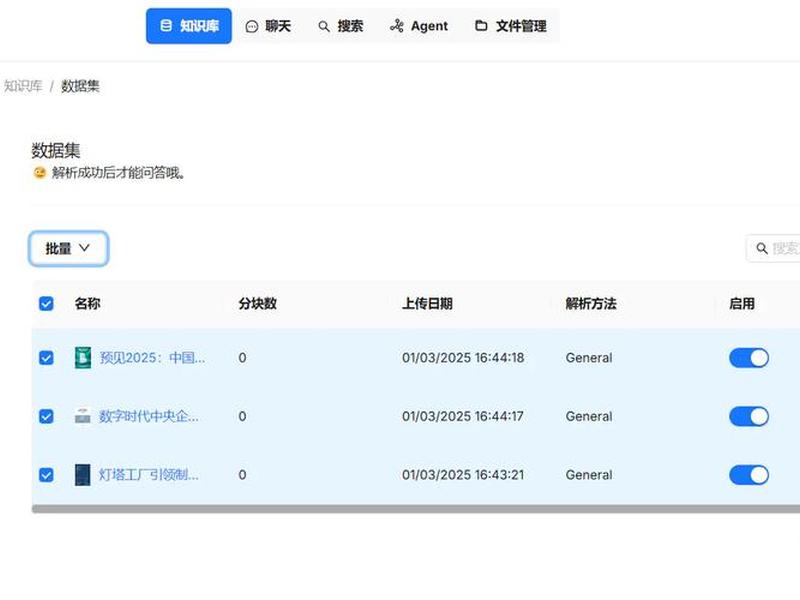
Task: Open the 灯塔工厂引领制... document link
Action: (149, 475)
